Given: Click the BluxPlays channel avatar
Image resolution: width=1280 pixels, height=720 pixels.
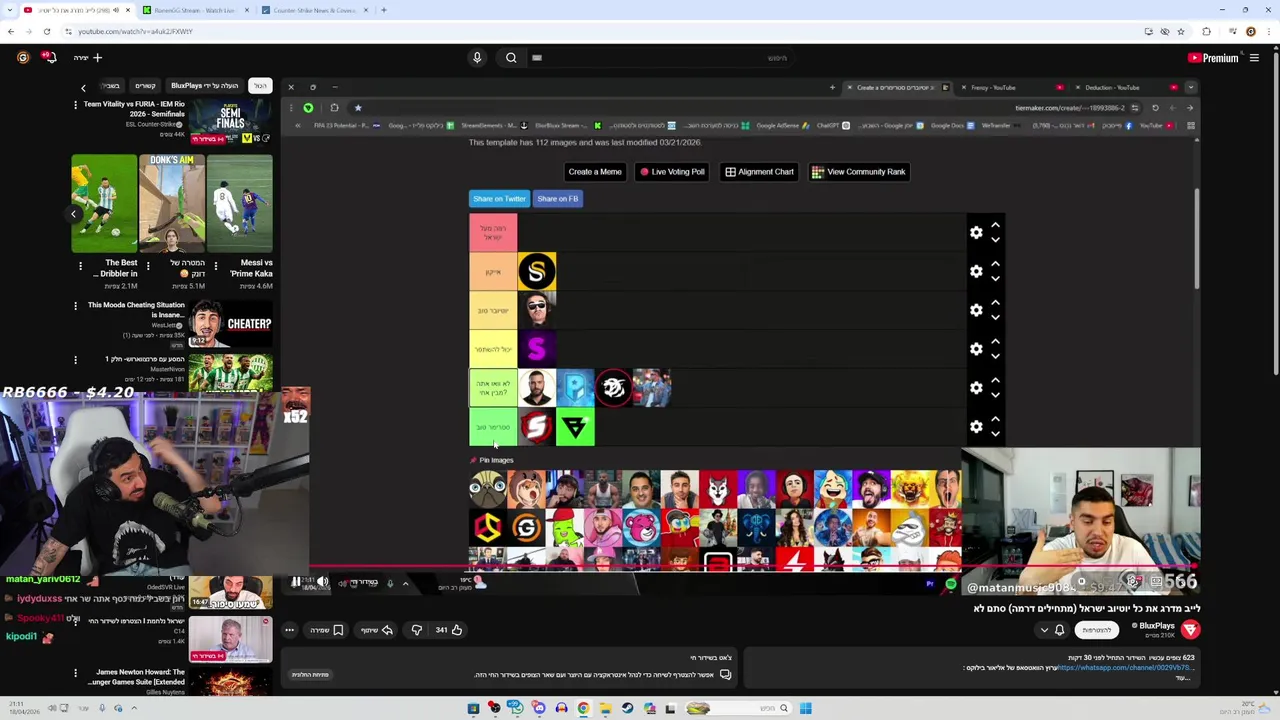Looking at the screenshot, I should [x=1190, y=629].
